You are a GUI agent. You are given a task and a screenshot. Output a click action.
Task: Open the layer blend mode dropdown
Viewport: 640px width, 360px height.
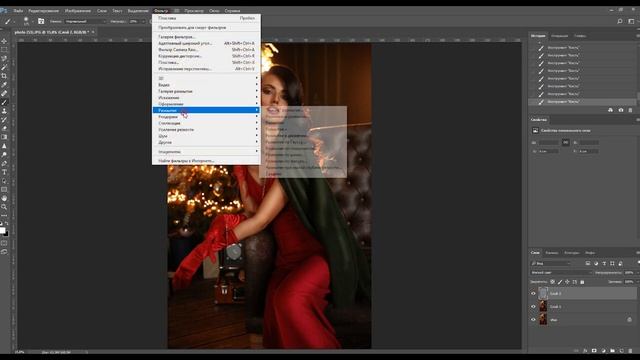coord(561,272)
